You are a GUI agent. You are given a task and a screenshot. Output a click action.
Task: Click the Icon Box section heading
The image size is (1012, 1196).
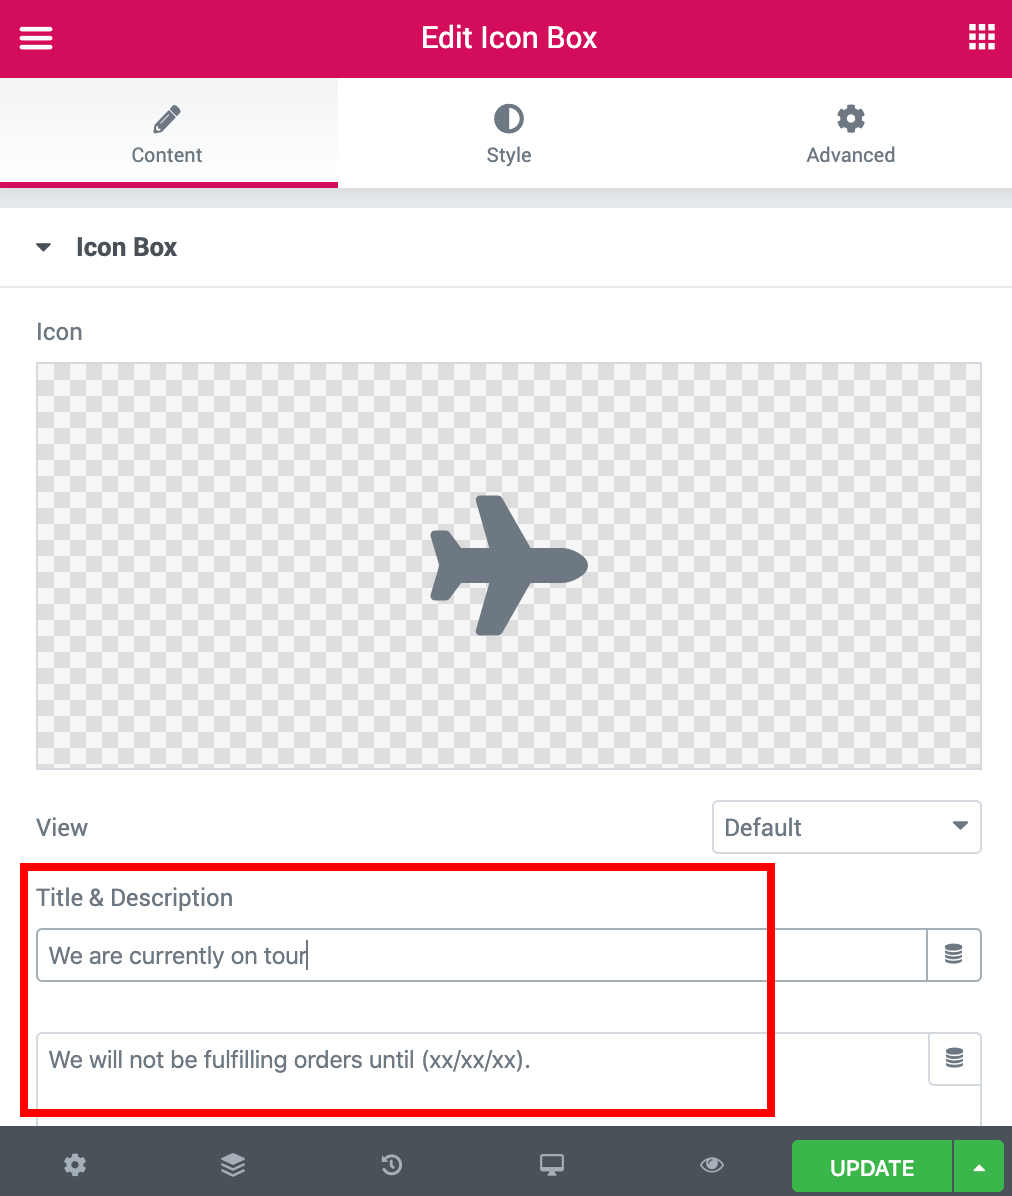pos(127,247)
